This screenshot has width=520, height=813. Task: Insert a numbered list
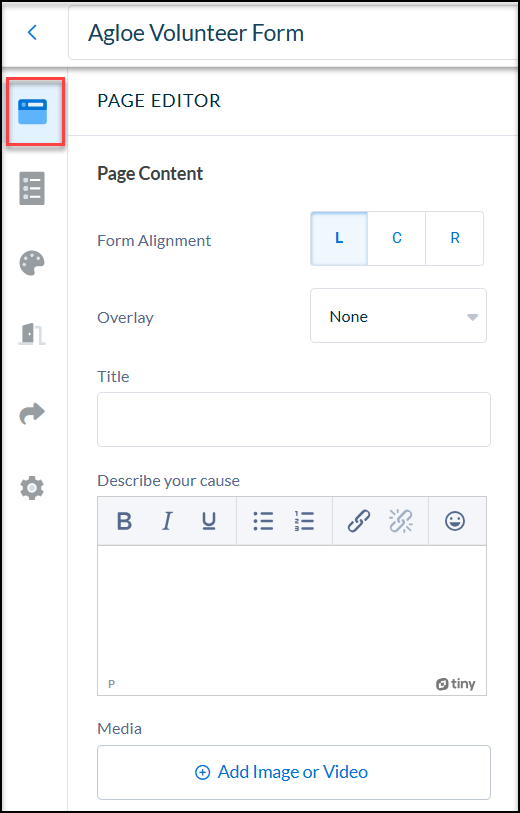[x=304, y=521]
